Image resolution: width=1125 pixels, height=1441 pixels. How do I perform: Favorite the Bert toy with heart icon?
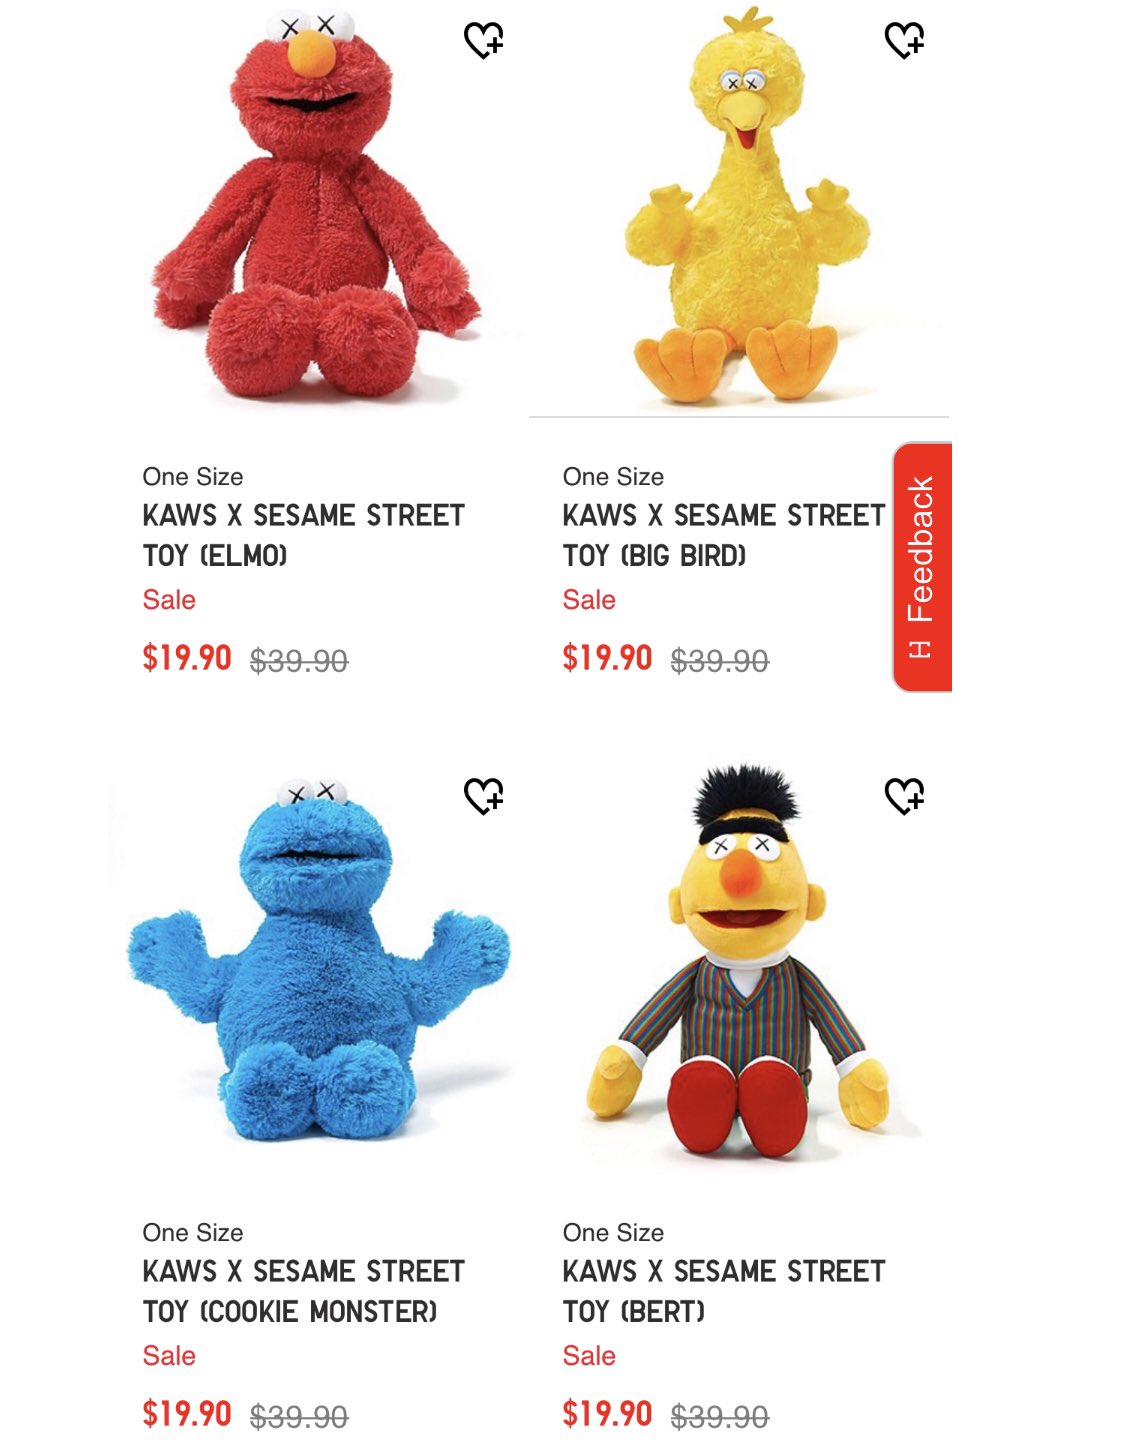pos(905,796)
